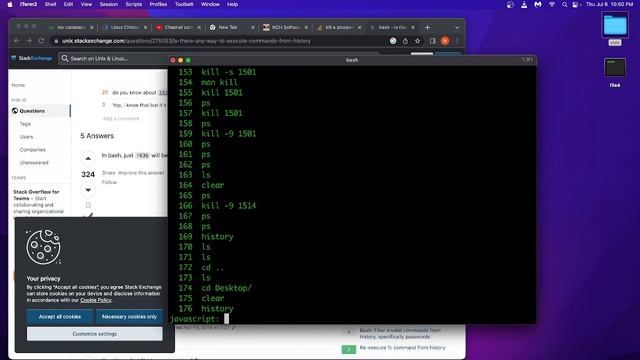Close the New Tab tab
The width and height of the screenshot is (640, 360).
(253, 27)
